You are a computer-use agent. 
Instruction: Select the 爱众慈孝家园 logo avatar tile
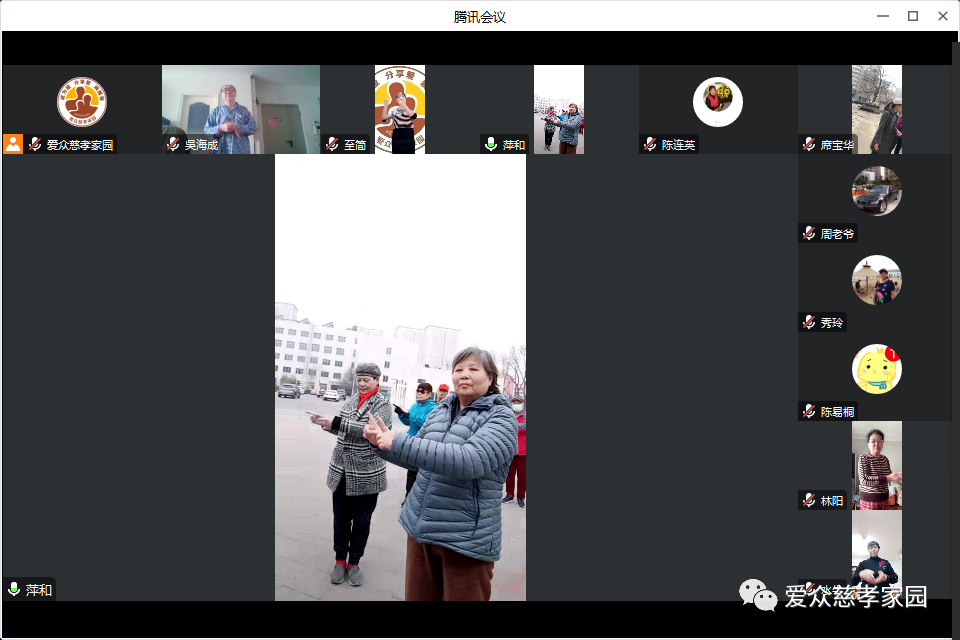(x=82, y=101)
